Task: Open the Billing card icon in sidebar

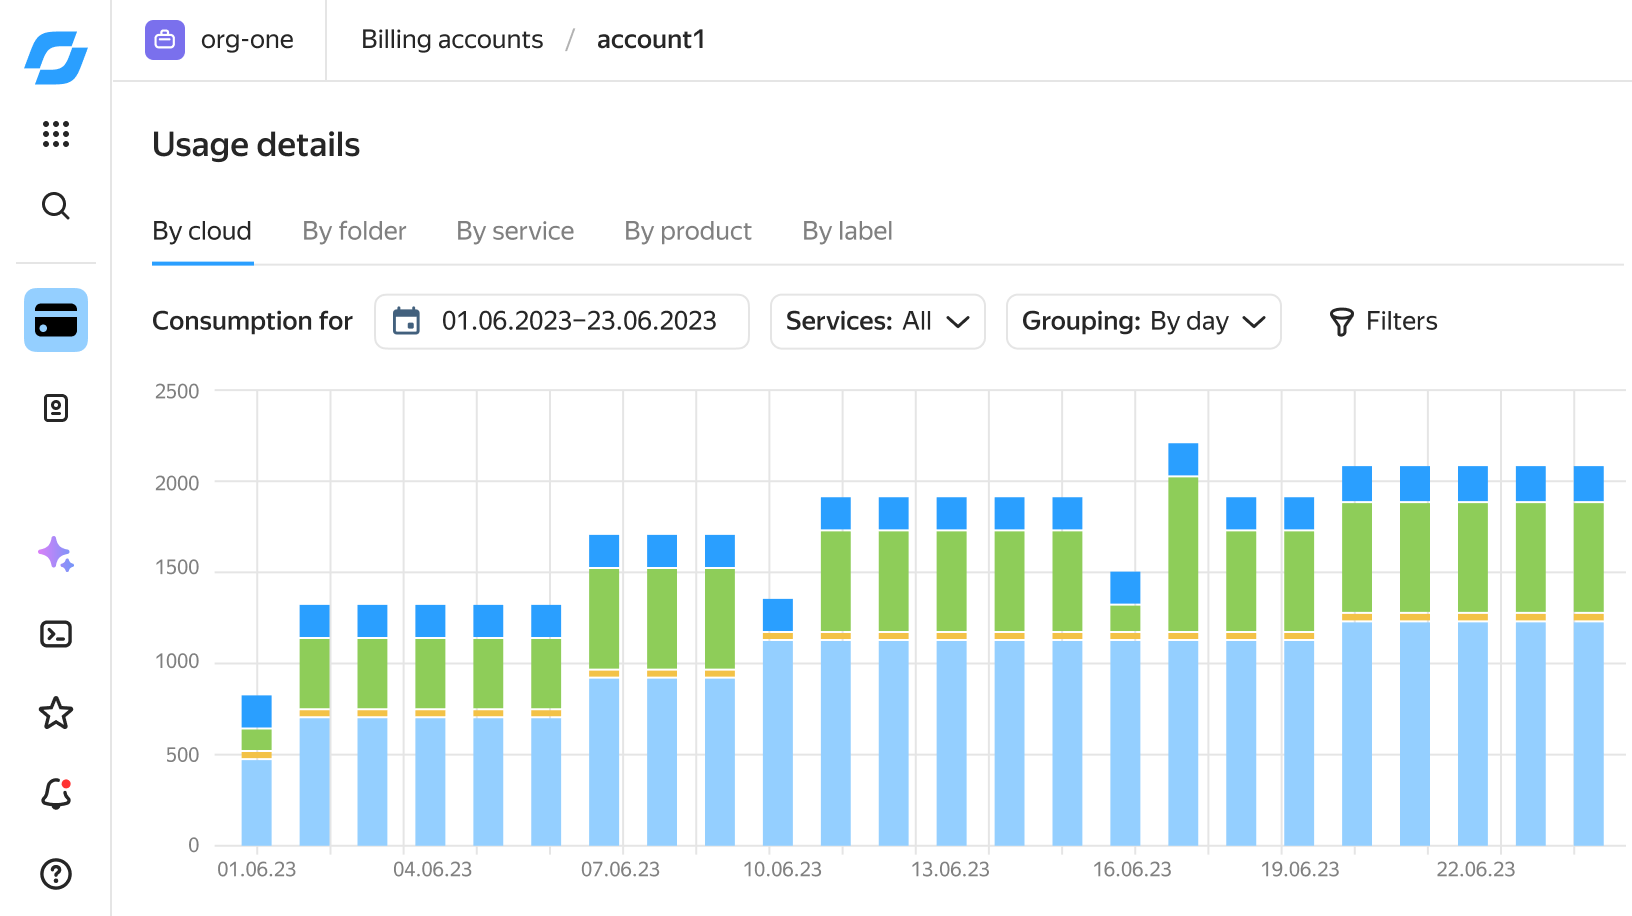Action: [56, 320]
